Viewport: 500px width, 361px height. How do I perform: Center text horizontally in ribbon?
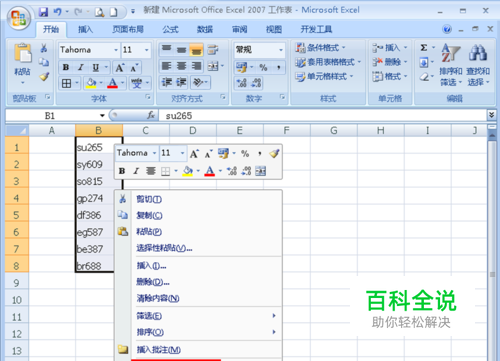pos(181,66)
